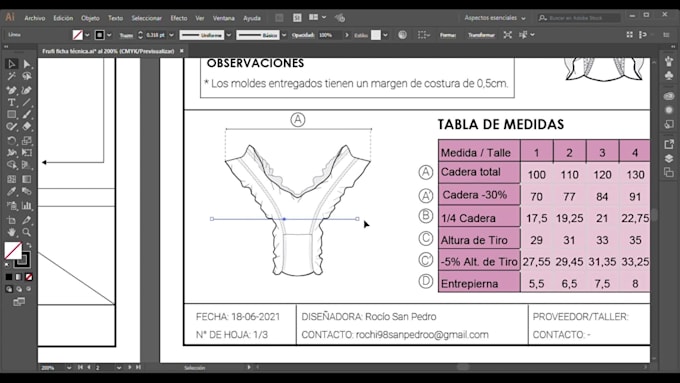680x383 pixels.
Task: Select the Zoom tool
Action: tap(26, 232)
